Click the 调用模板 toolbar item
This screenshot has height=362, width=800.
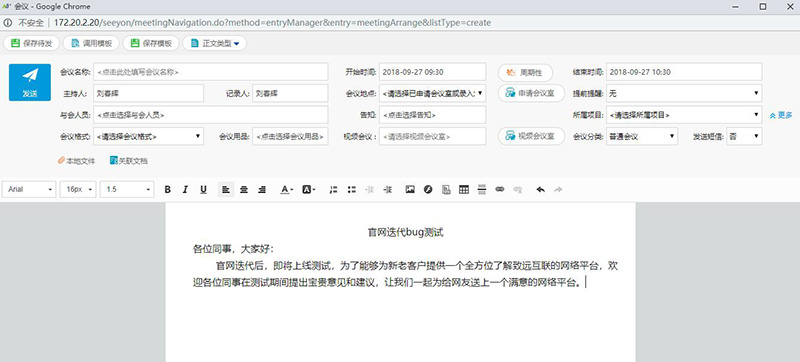91,43
